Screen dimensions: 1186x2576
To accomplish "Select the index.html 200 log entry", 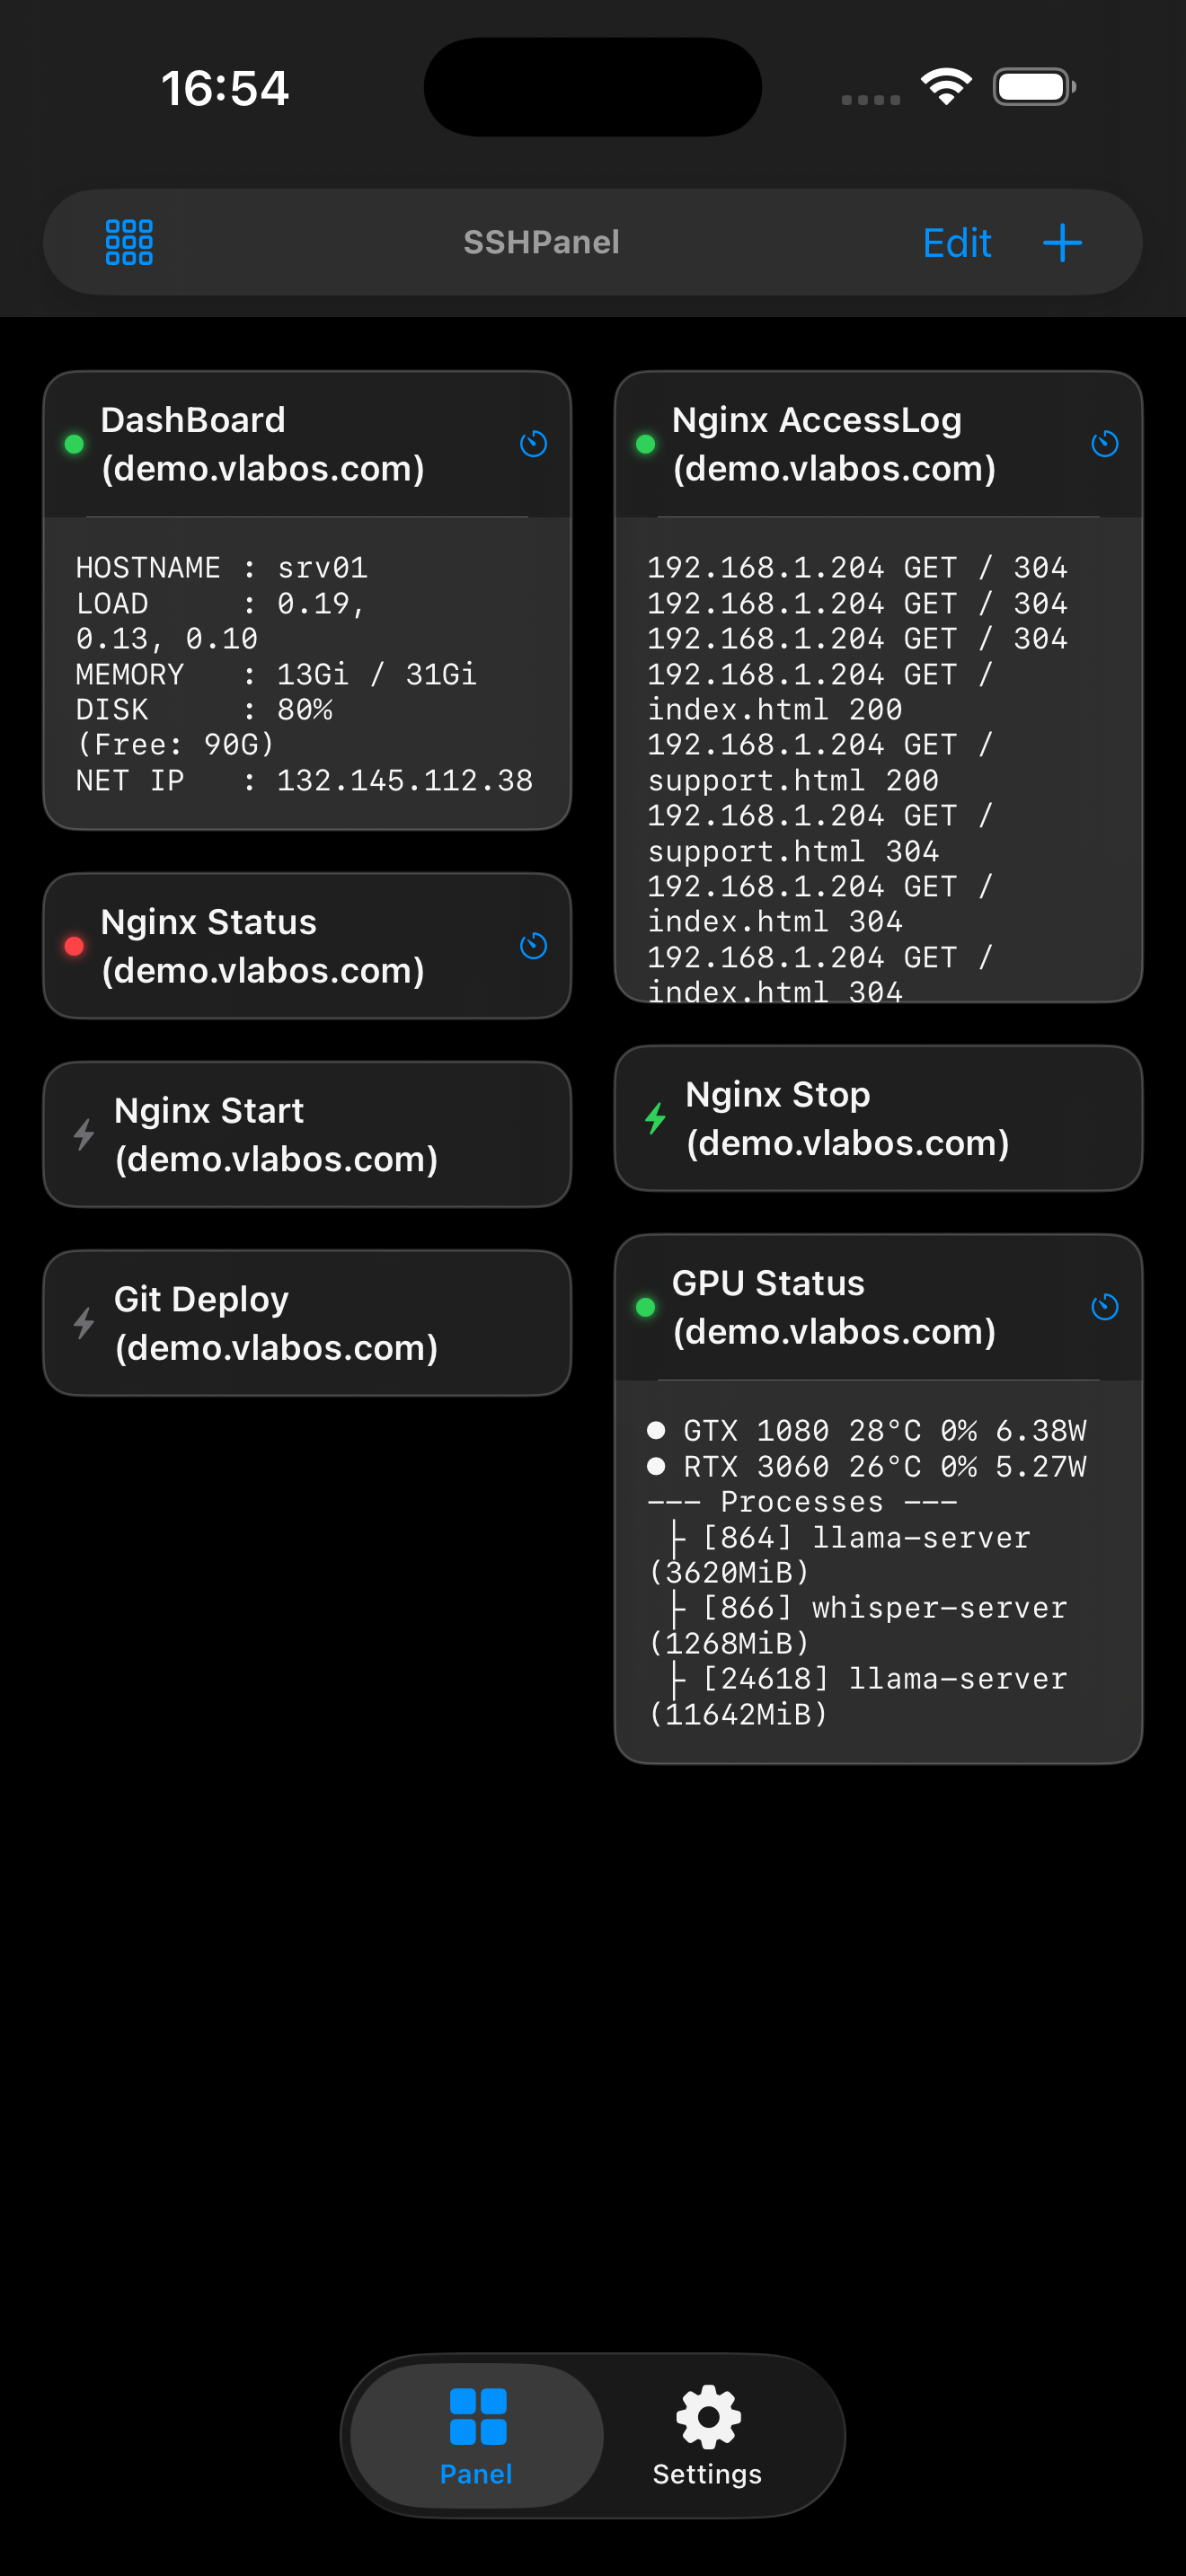I will point(820,692).
